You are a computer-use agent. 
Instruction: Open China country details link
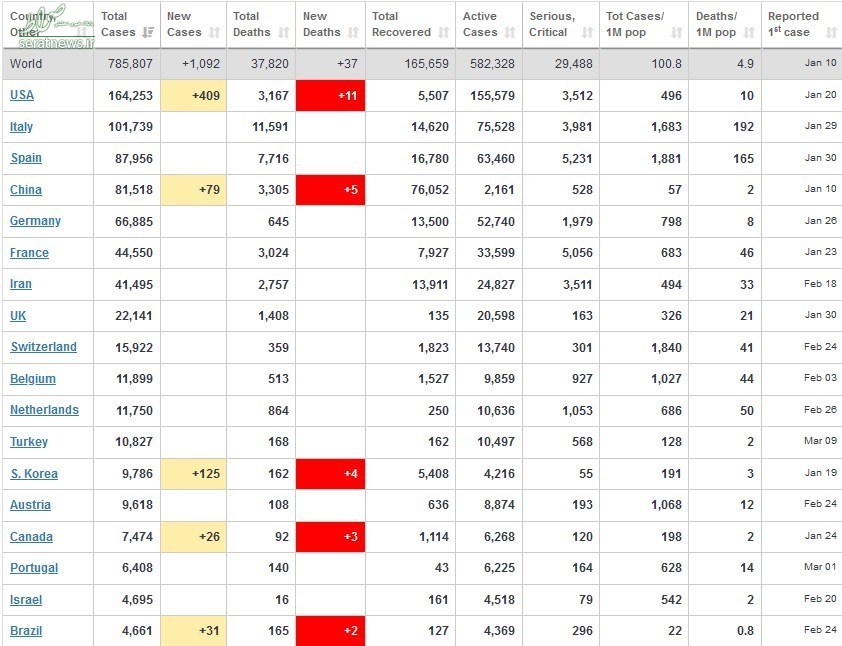coord(26,190)
